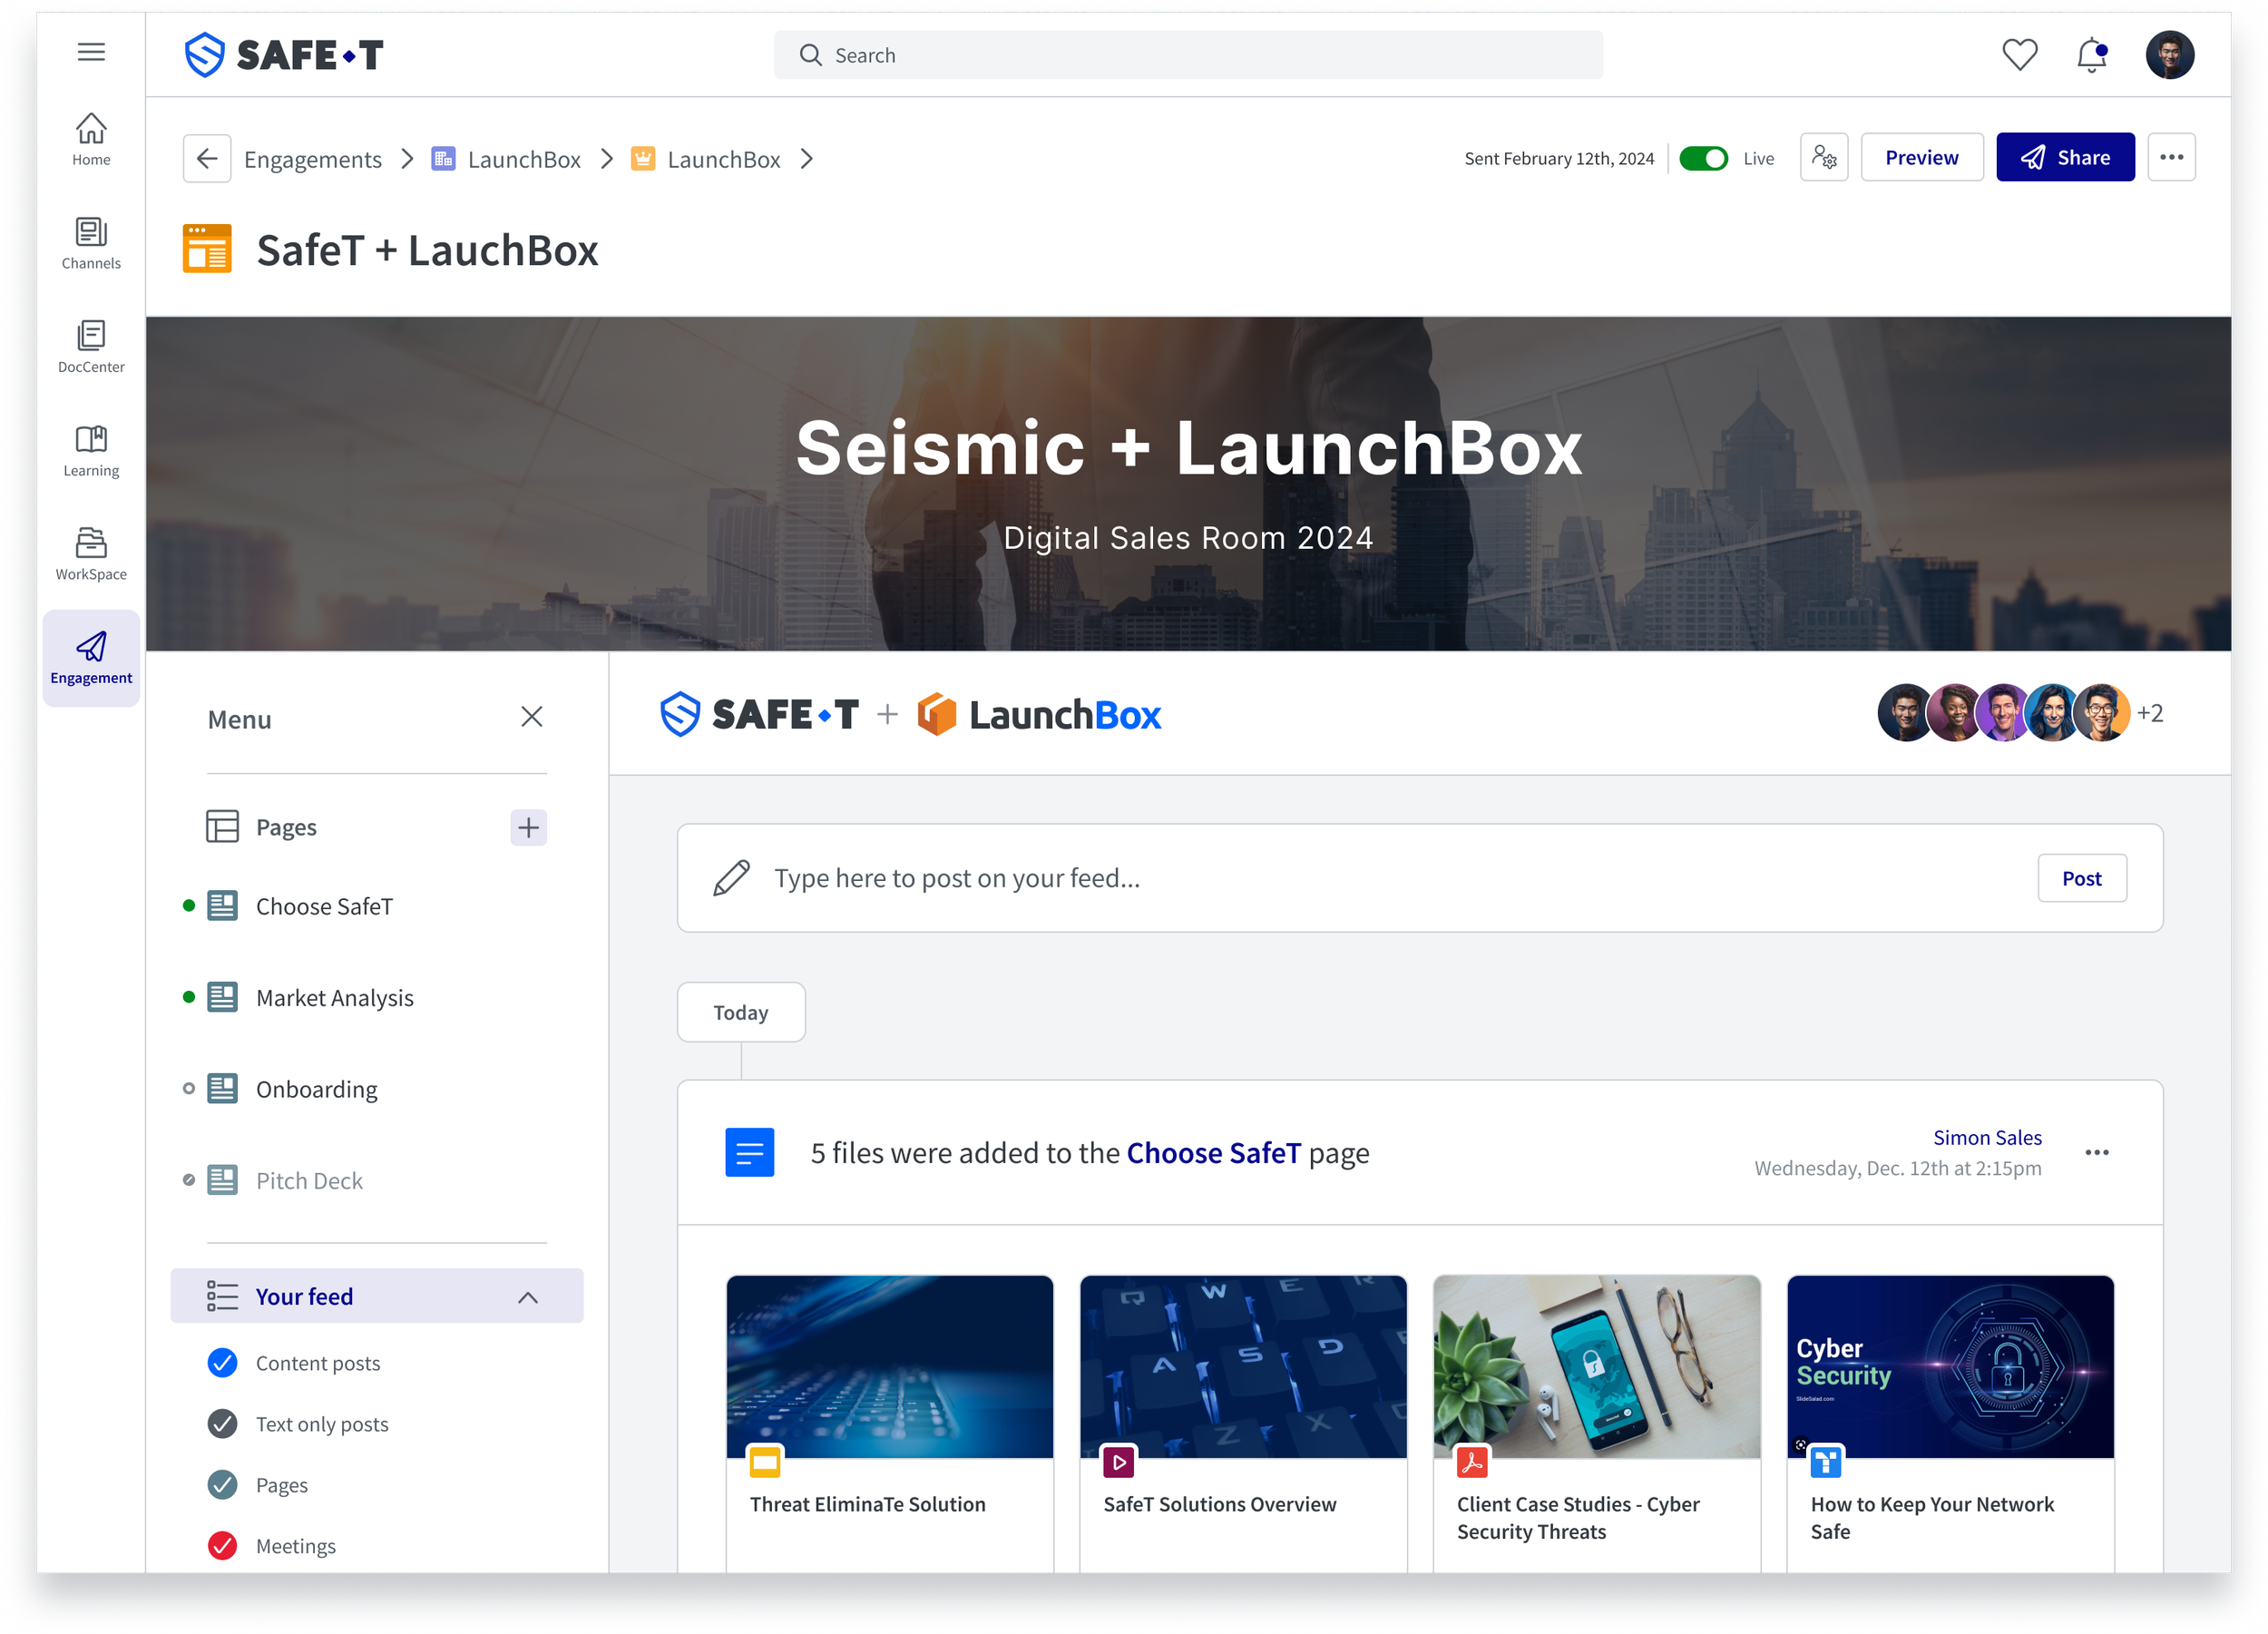2268x1634 pixels.
Task: Click the hamburger menu icon
Action: pos(91,52)
